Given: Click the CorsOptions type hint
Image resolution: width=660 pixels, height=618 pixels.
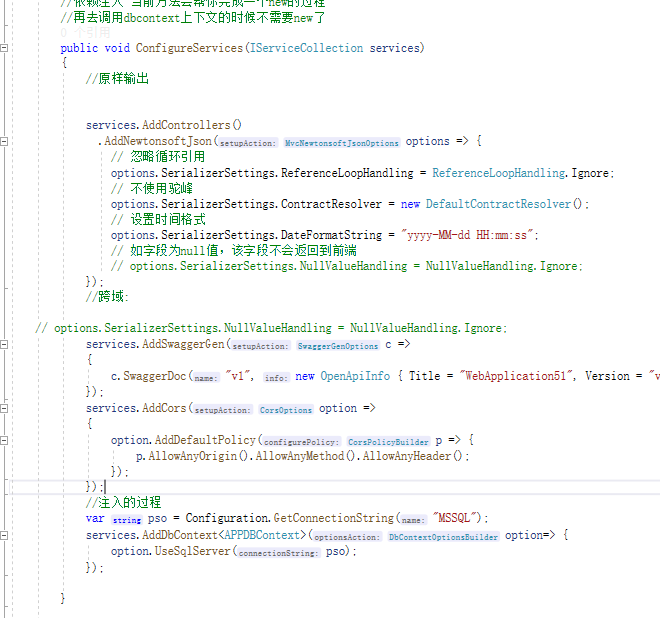Looking at the screenshot, I should coord(286,410).
